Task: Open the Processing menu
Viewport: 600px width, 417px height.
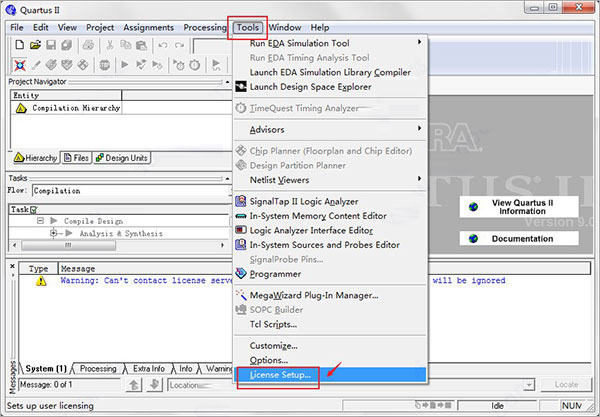Action: coord(205,28)
